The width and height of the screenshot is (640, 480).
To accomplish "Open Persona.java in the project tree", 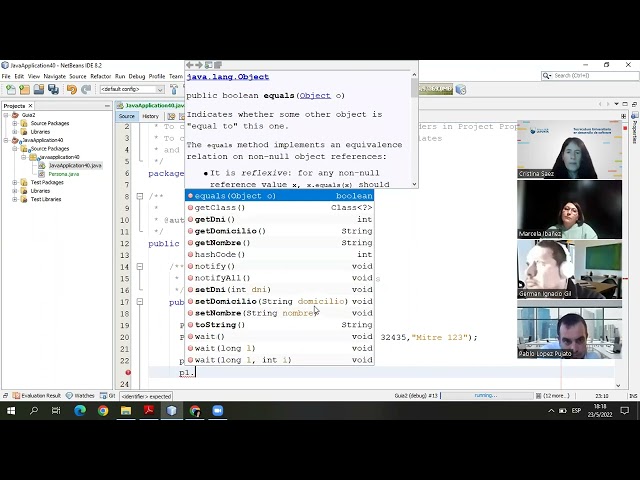I will pos(64,174).
